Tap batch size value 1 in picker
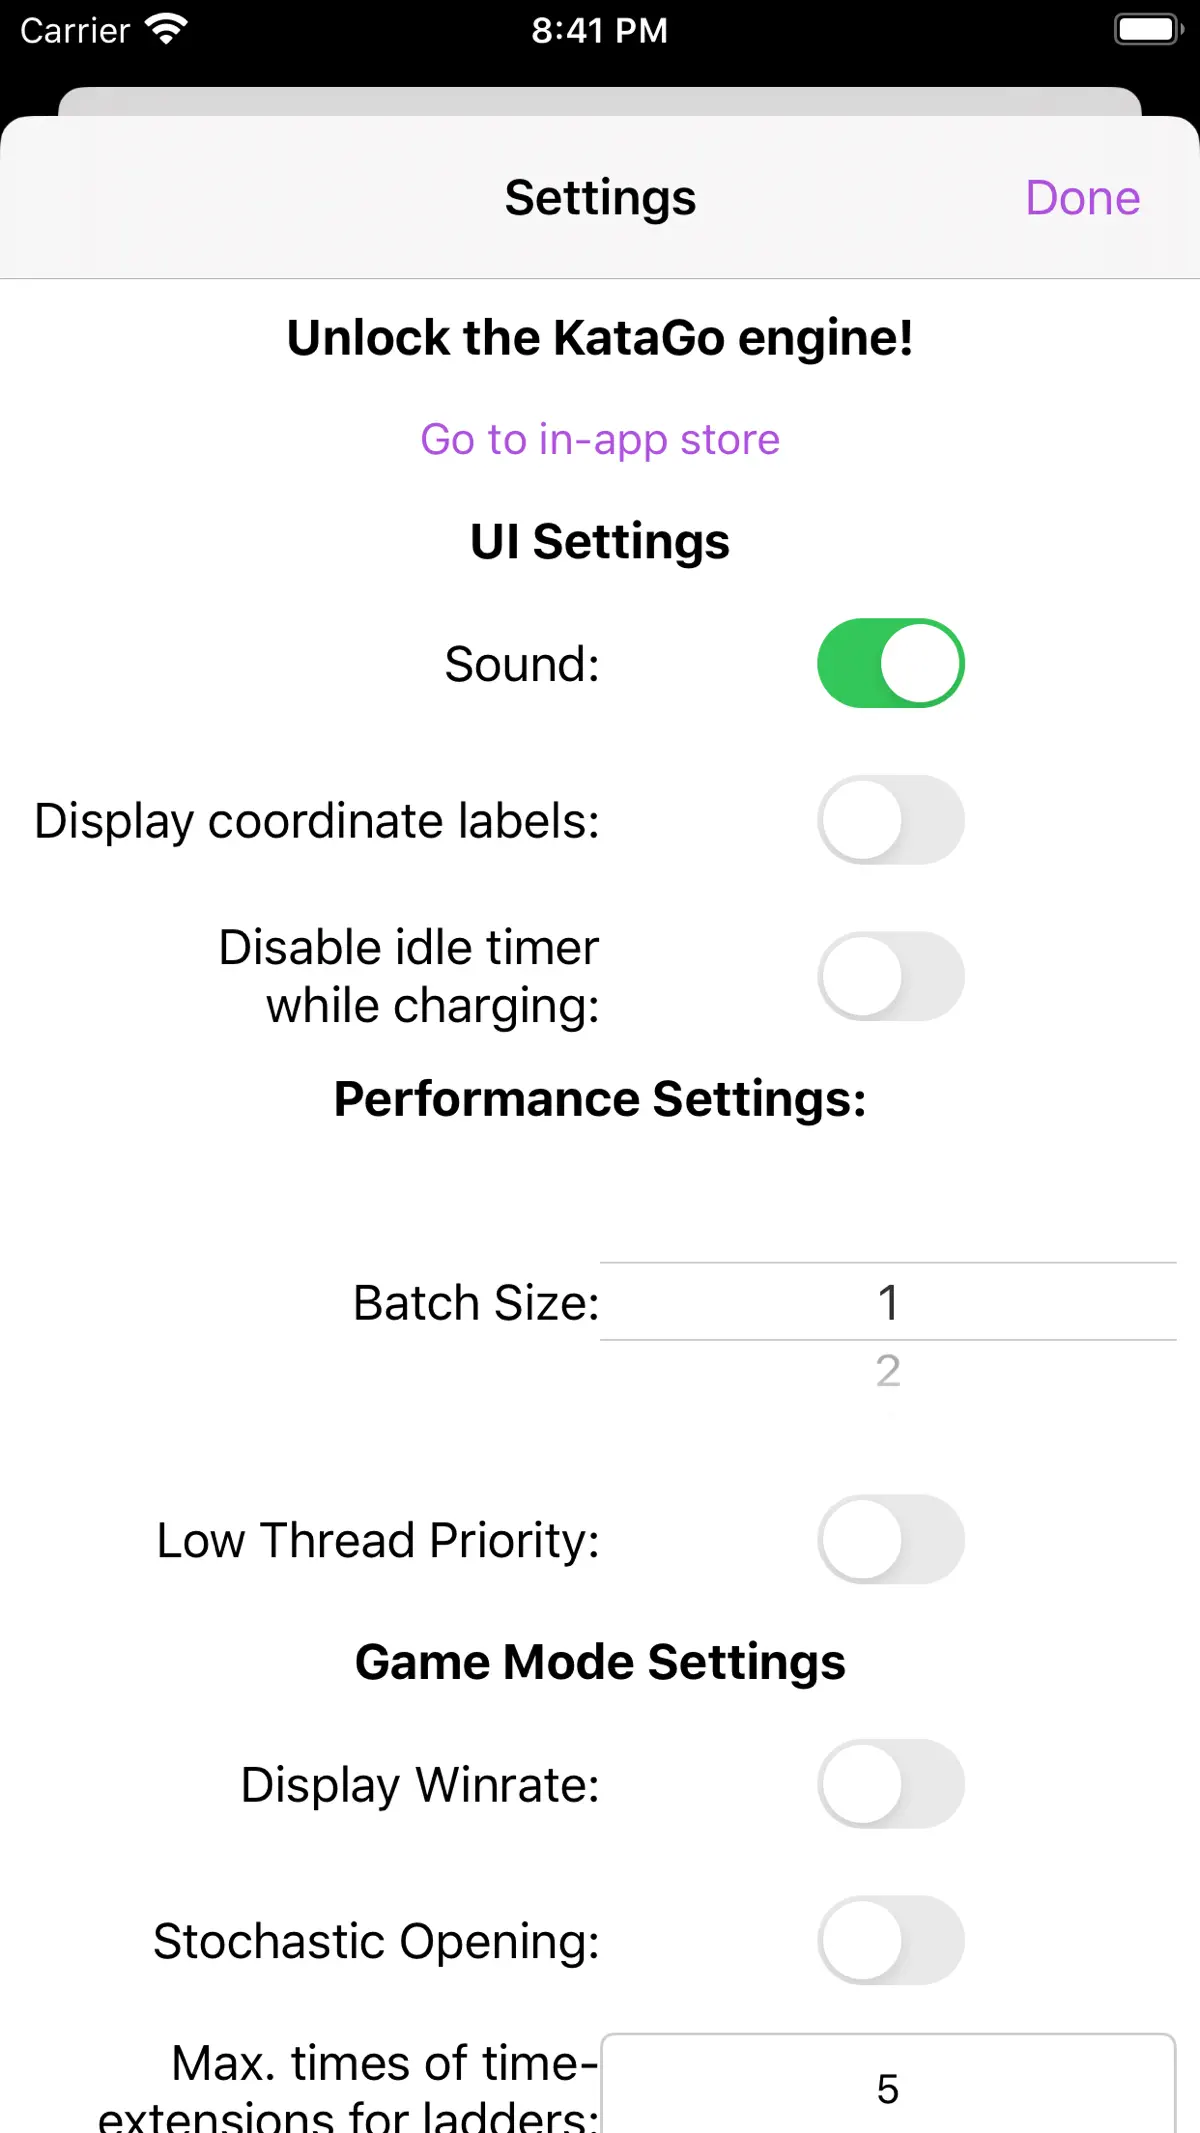 [x=888, y=1302]
